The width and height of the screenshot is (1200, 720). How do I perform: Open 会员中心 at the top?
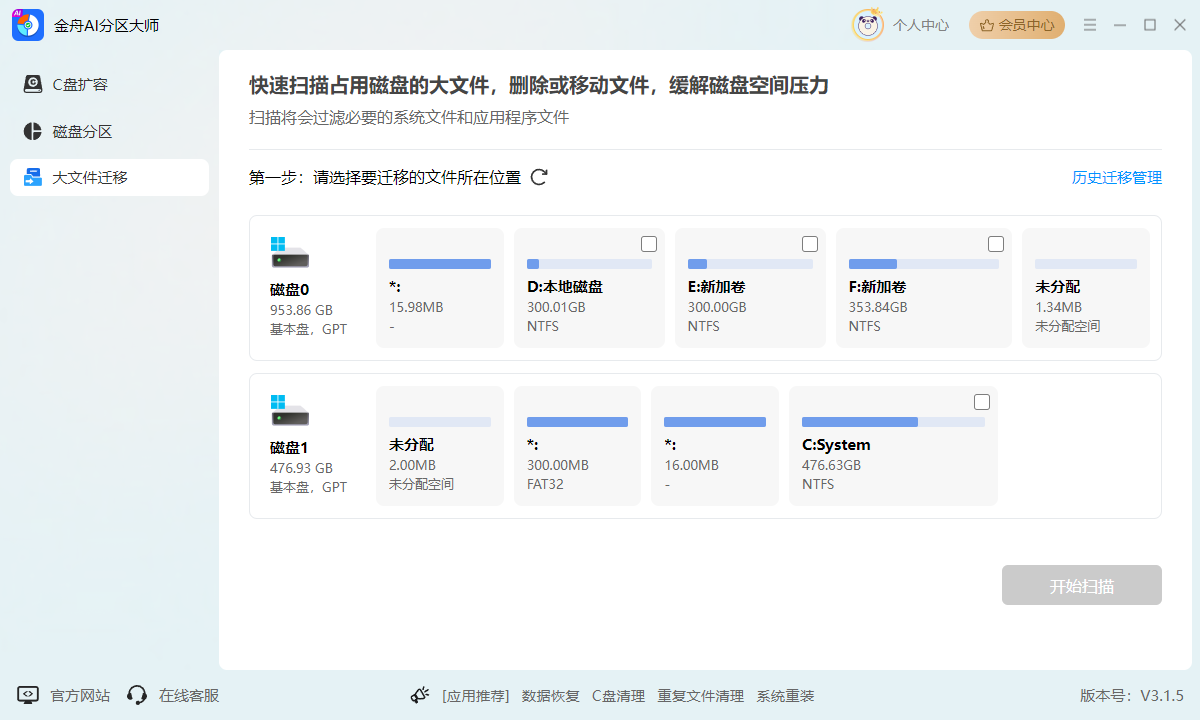pos(1016,25)
